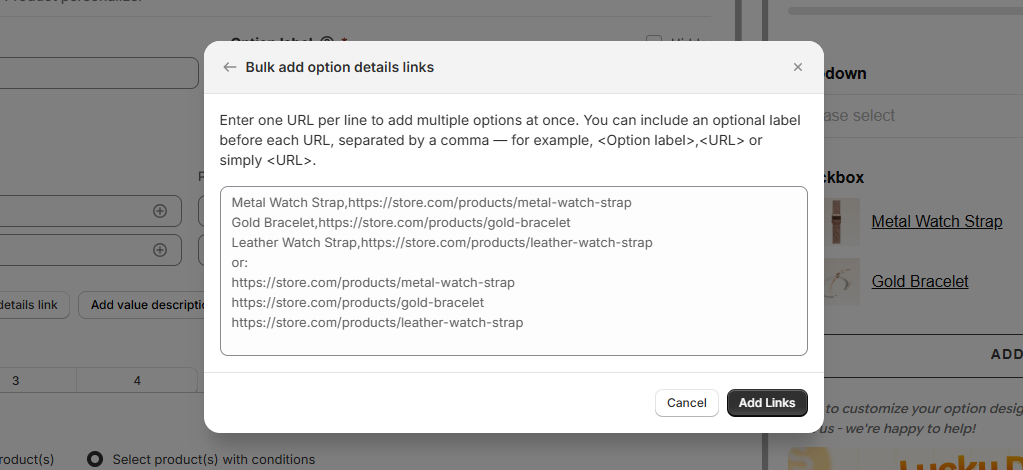Open the Metal Watch Strap link

(x=936, y=221)
